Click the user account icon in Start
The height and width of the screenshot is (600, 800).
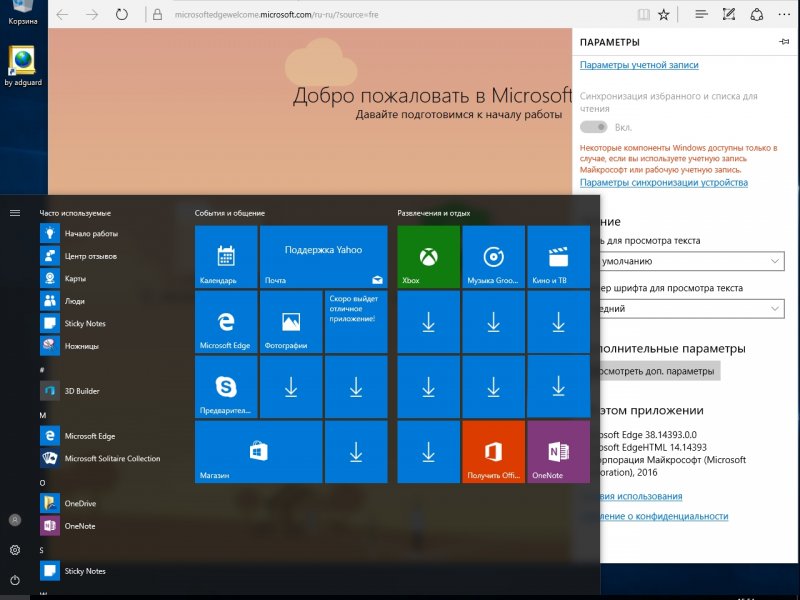click(15, 520)
